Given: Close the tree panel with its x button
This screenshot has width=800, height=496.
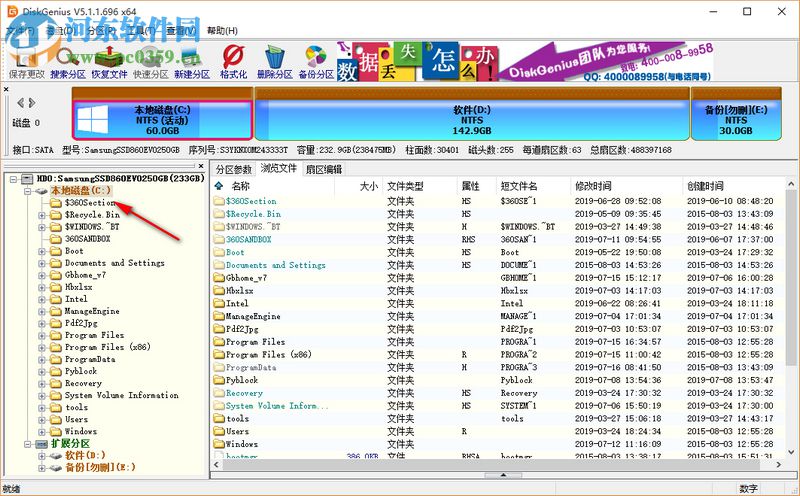Looking at the screenshot, I should coord(201,166).
